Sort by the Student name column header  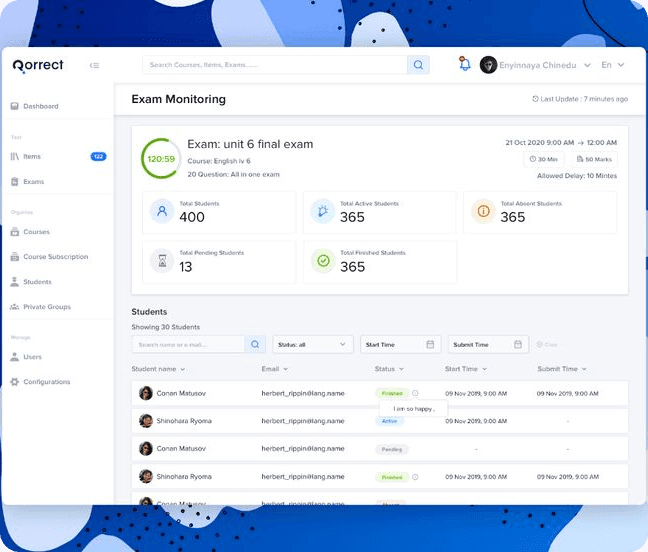point(160,369)
